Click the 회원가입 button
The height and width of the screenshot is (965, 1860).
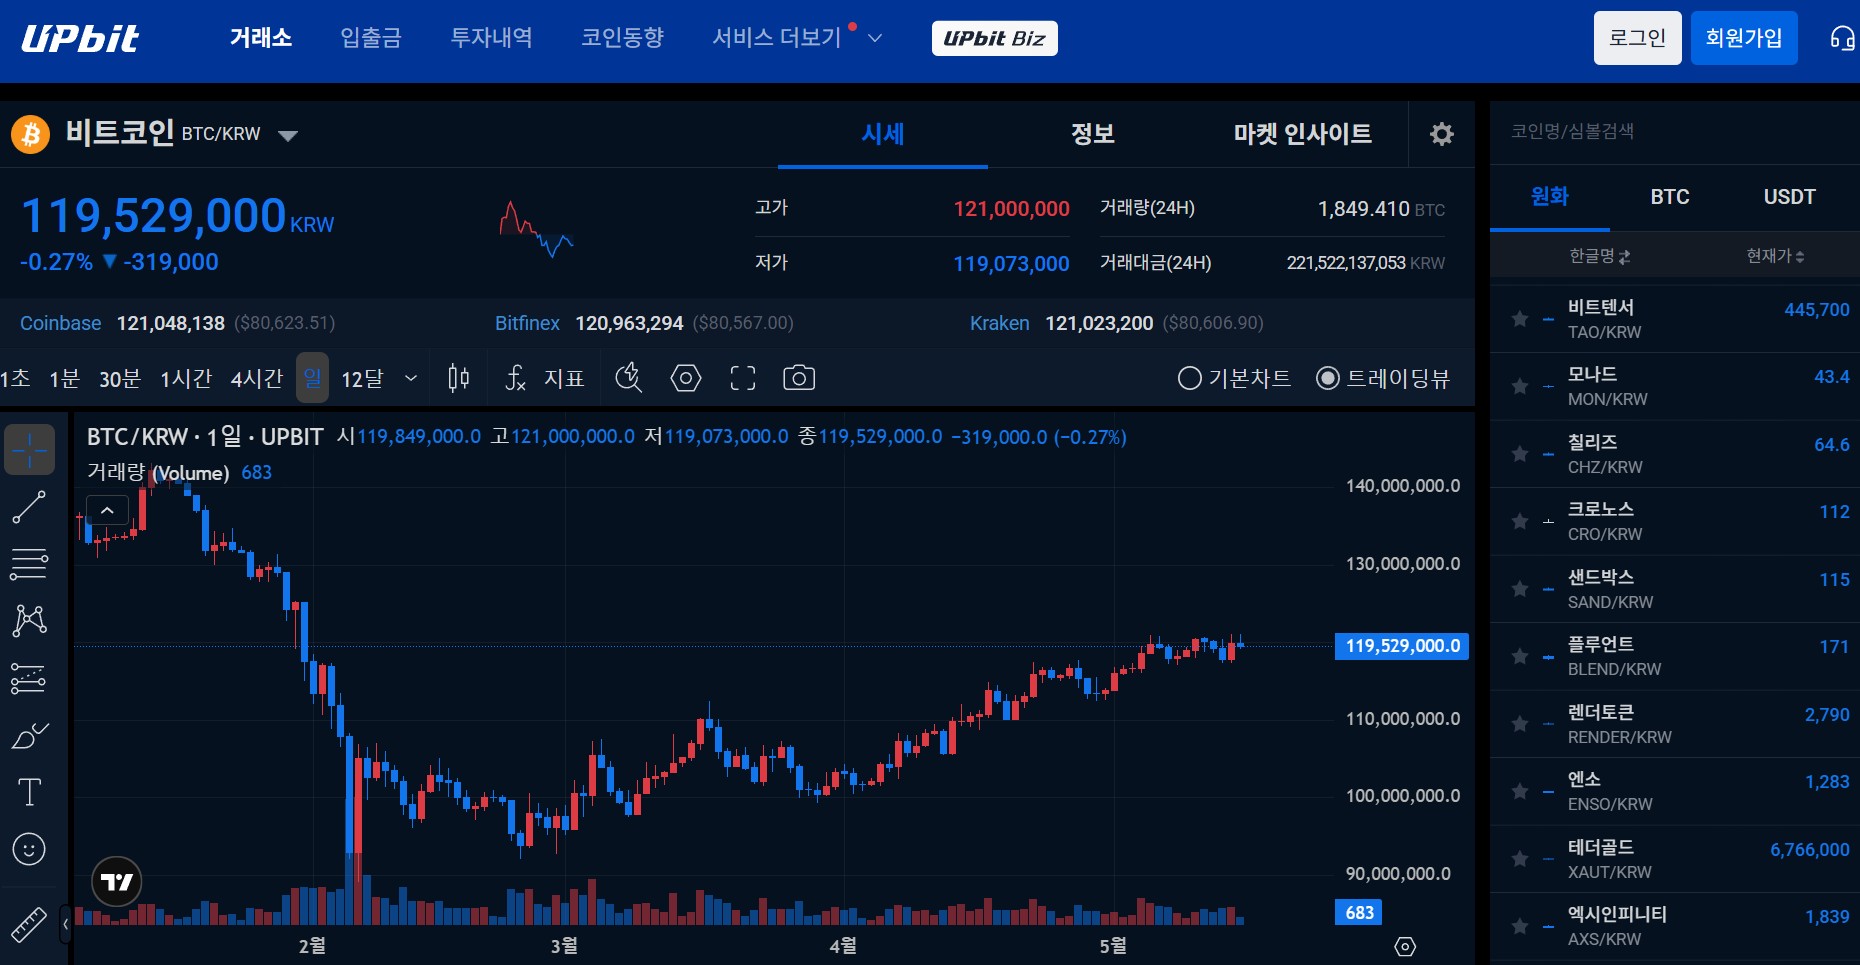click(1744, 38)
